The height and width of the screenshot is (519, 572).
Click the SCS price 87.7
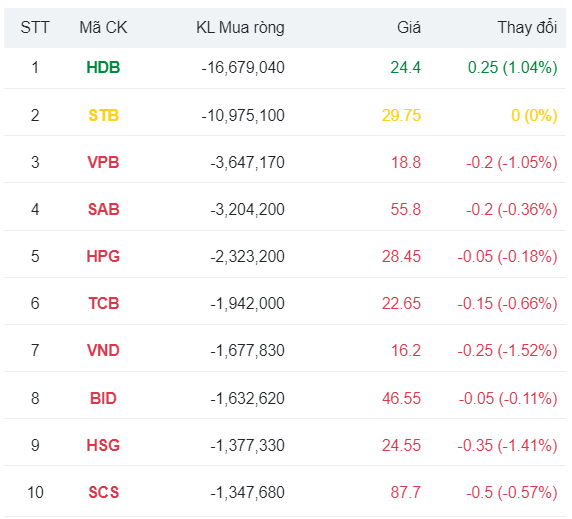(x=406, y=492)
